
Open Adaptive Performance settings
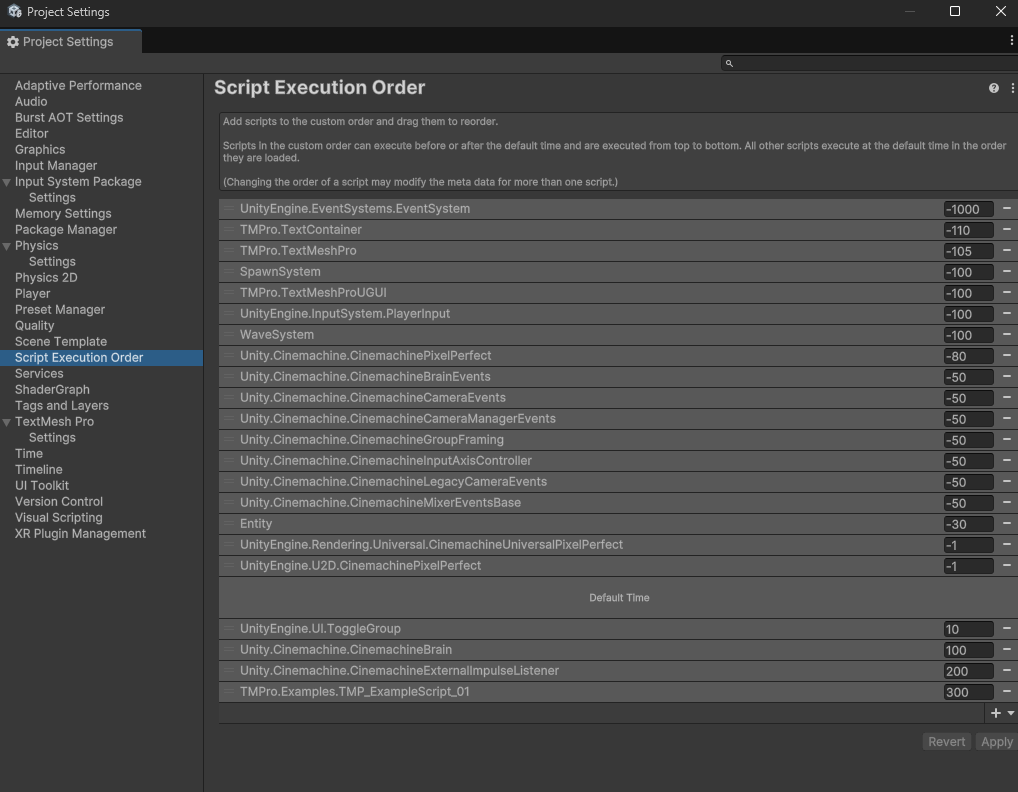78,86
